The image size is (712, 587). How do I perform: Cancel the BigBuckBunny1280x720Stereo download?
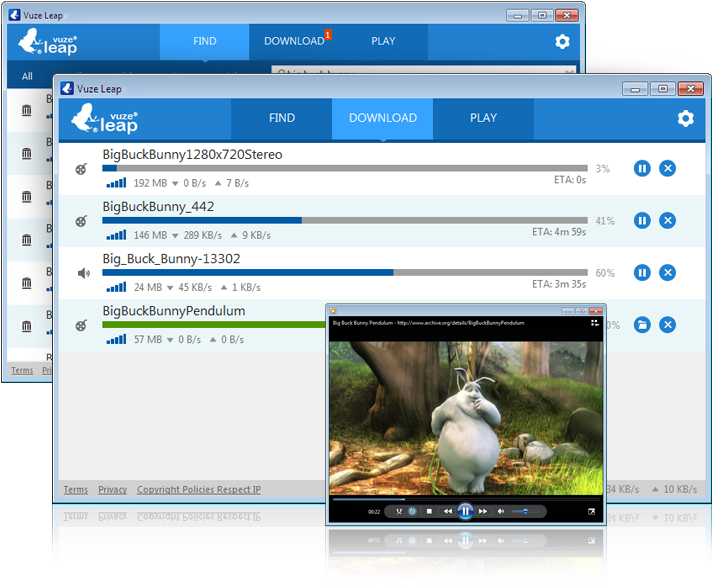(x=667, y=168)
